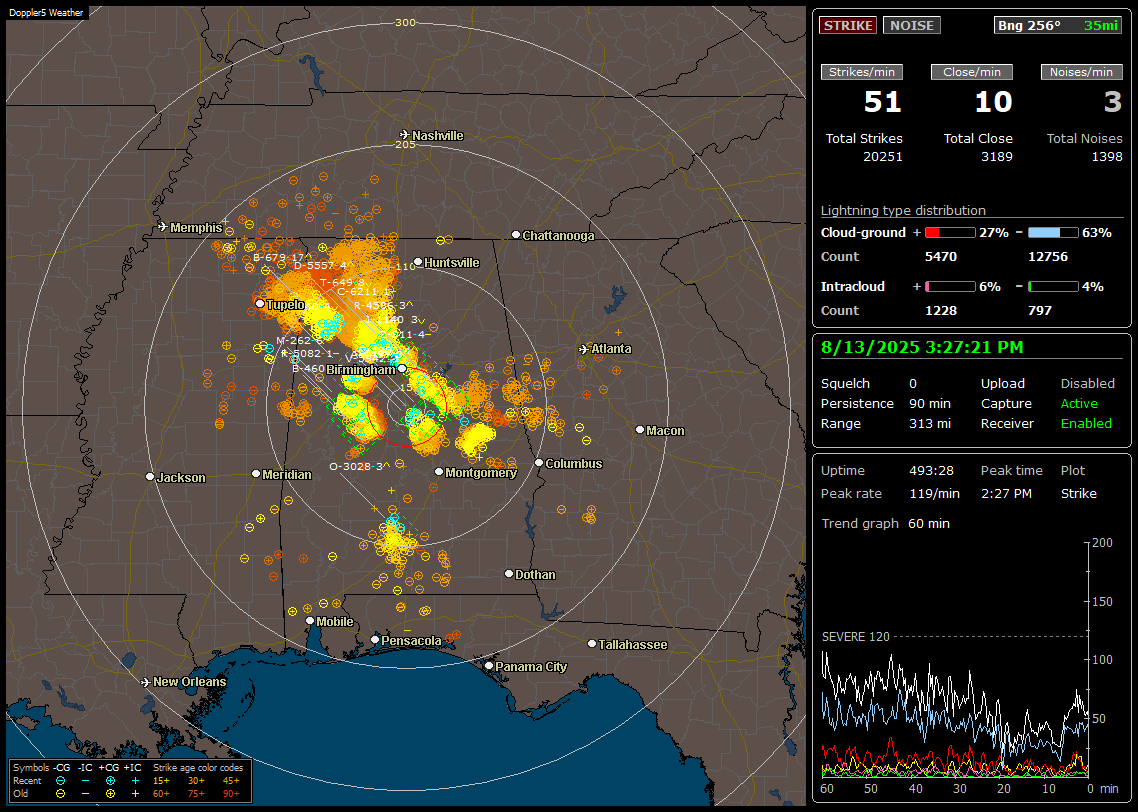Click the Squelch value 0

point(913,383)
